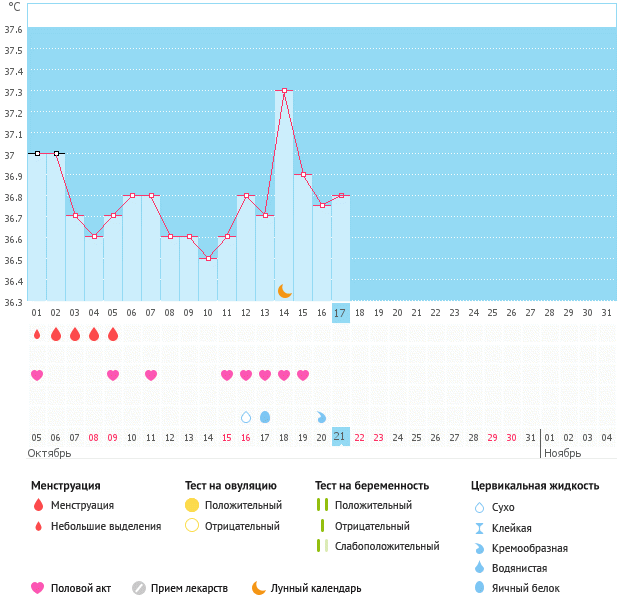Viewport: 626px width, 595px height.
Task: Click the Октябрь month label
Action: 50,453
